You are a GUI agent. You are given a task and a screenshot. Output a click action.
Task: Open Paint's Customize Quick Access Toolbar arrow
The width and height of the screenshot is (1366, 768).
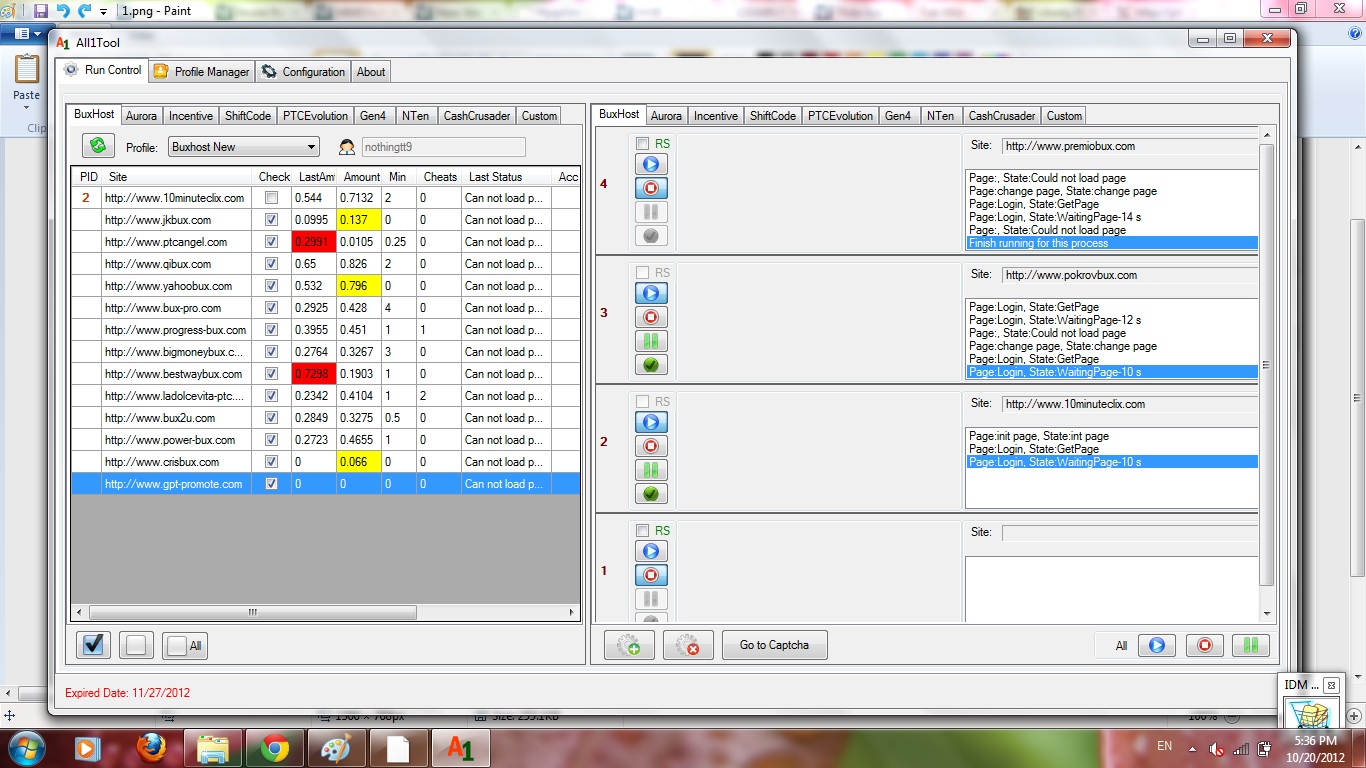pyautogui.click(x=104, y=12)
